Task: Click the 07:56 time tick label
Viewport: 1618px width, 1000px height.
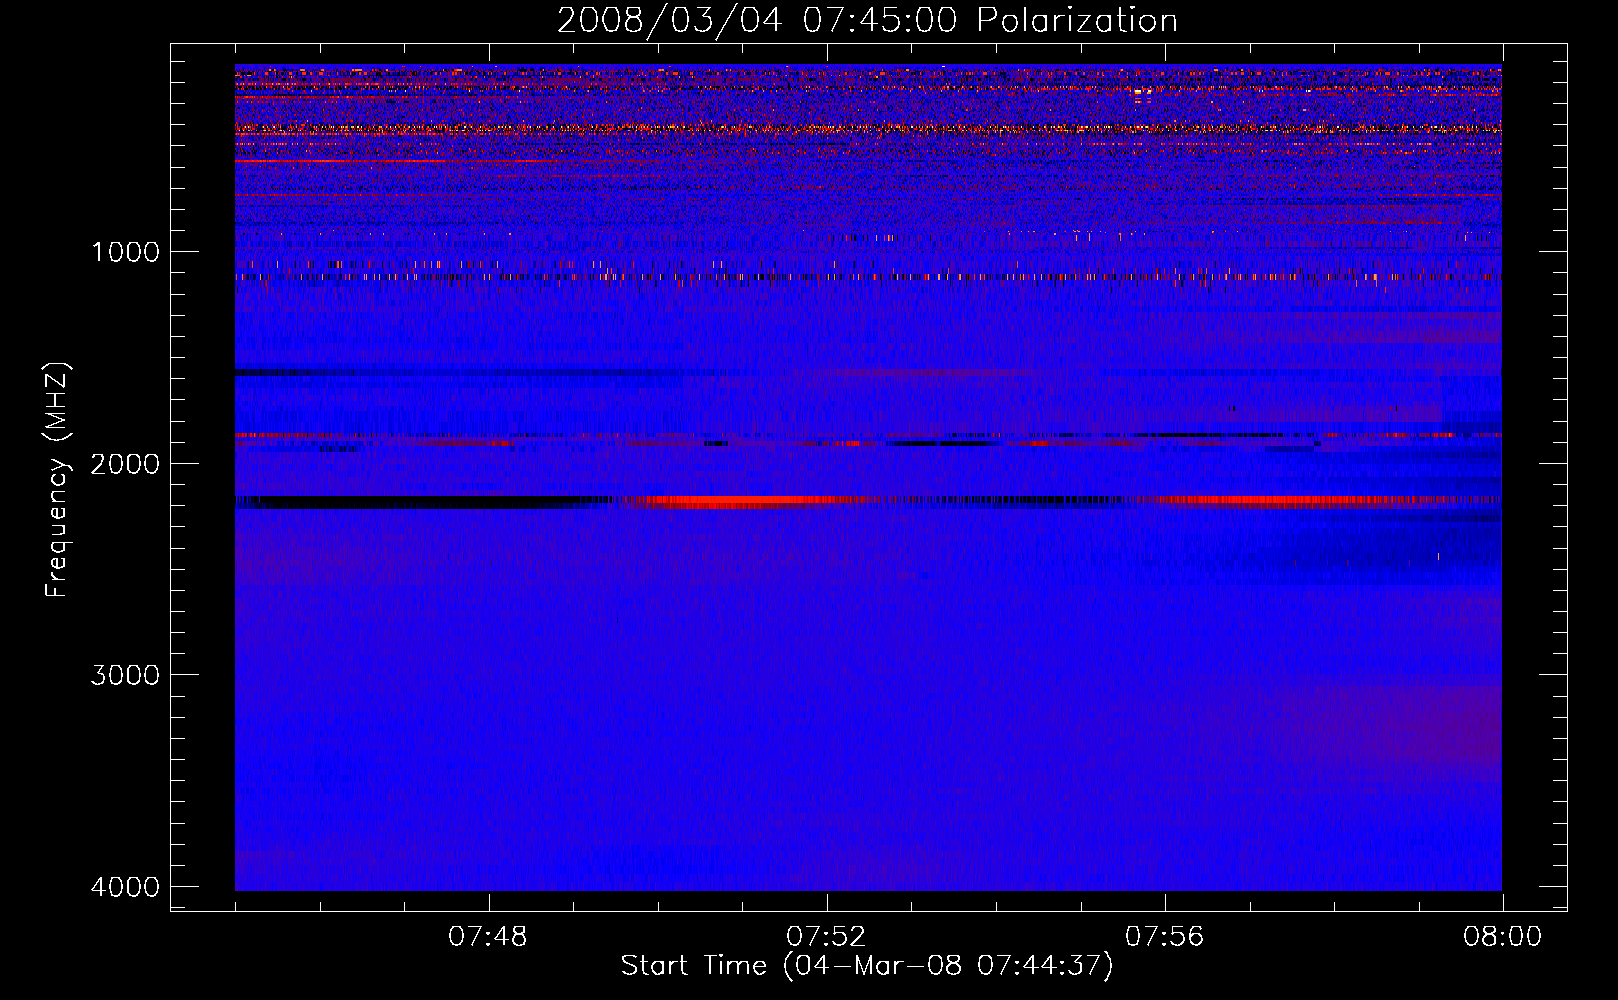Action: coord(1165,937)
